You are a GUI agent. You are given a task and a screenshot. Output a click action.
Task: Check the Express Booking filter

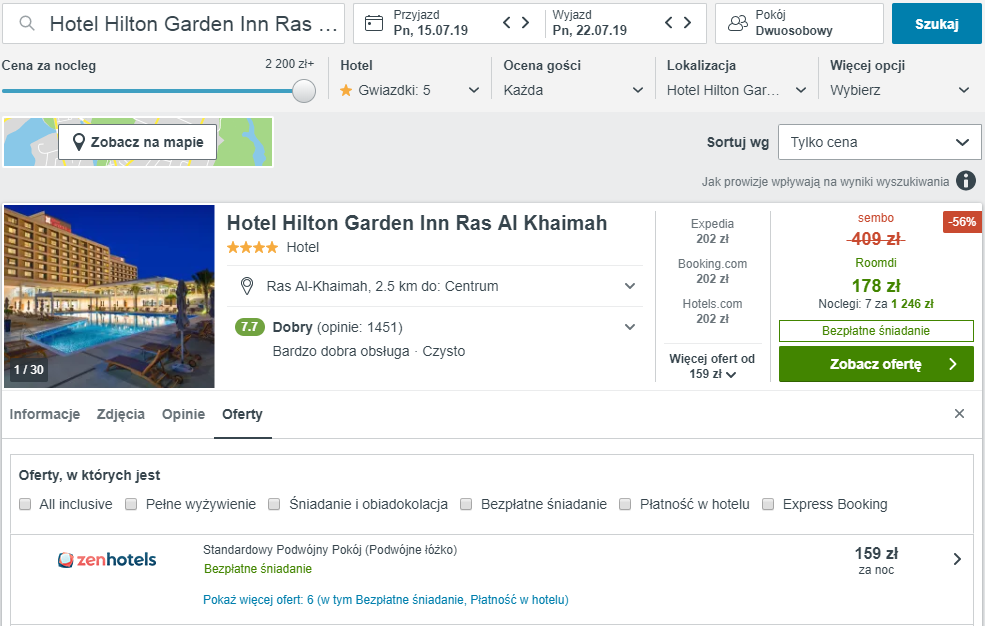pos(768,504)
